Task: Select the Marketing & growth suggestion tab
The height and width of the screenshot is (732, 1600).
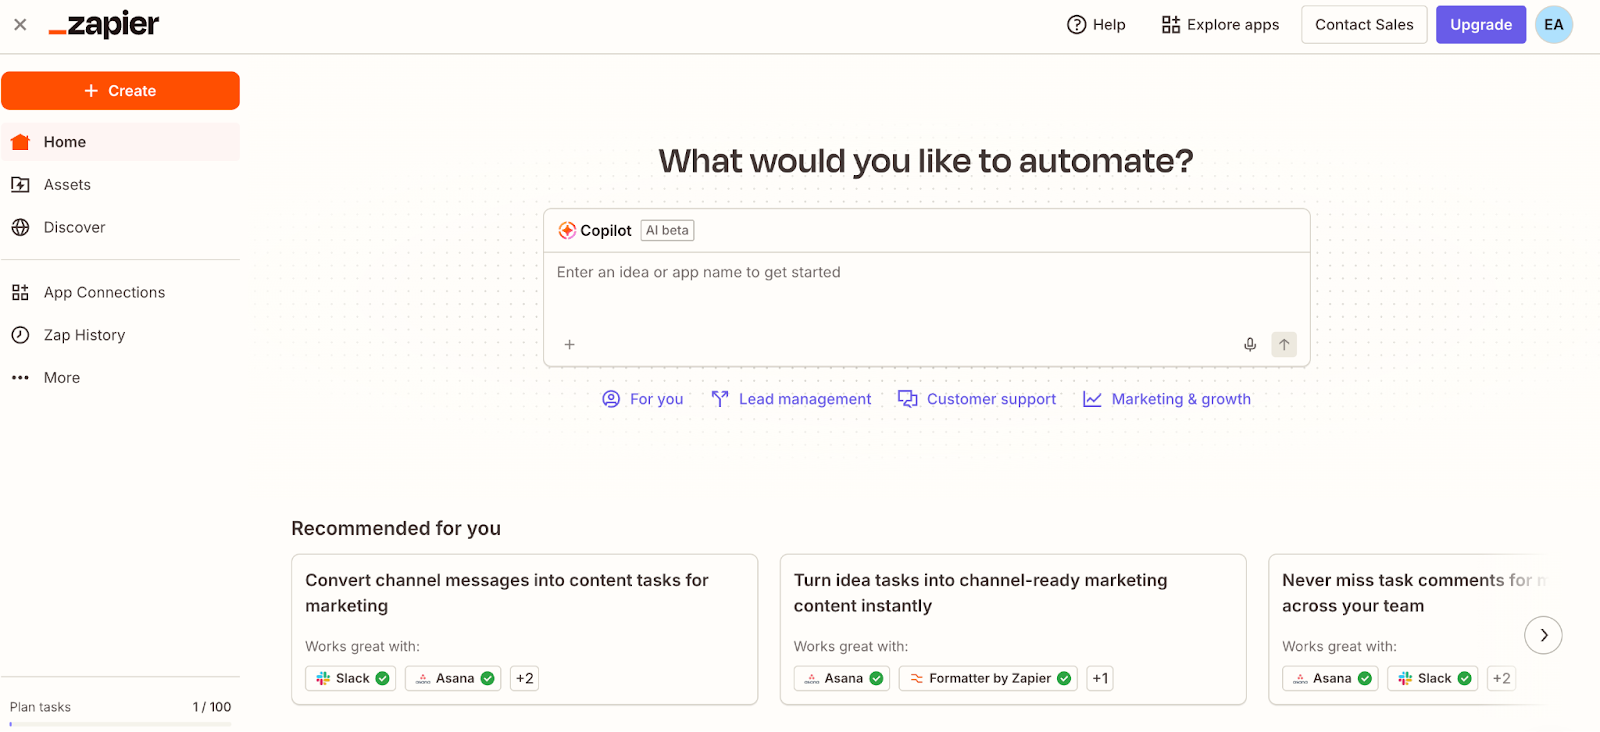Action: (1167, 399)
